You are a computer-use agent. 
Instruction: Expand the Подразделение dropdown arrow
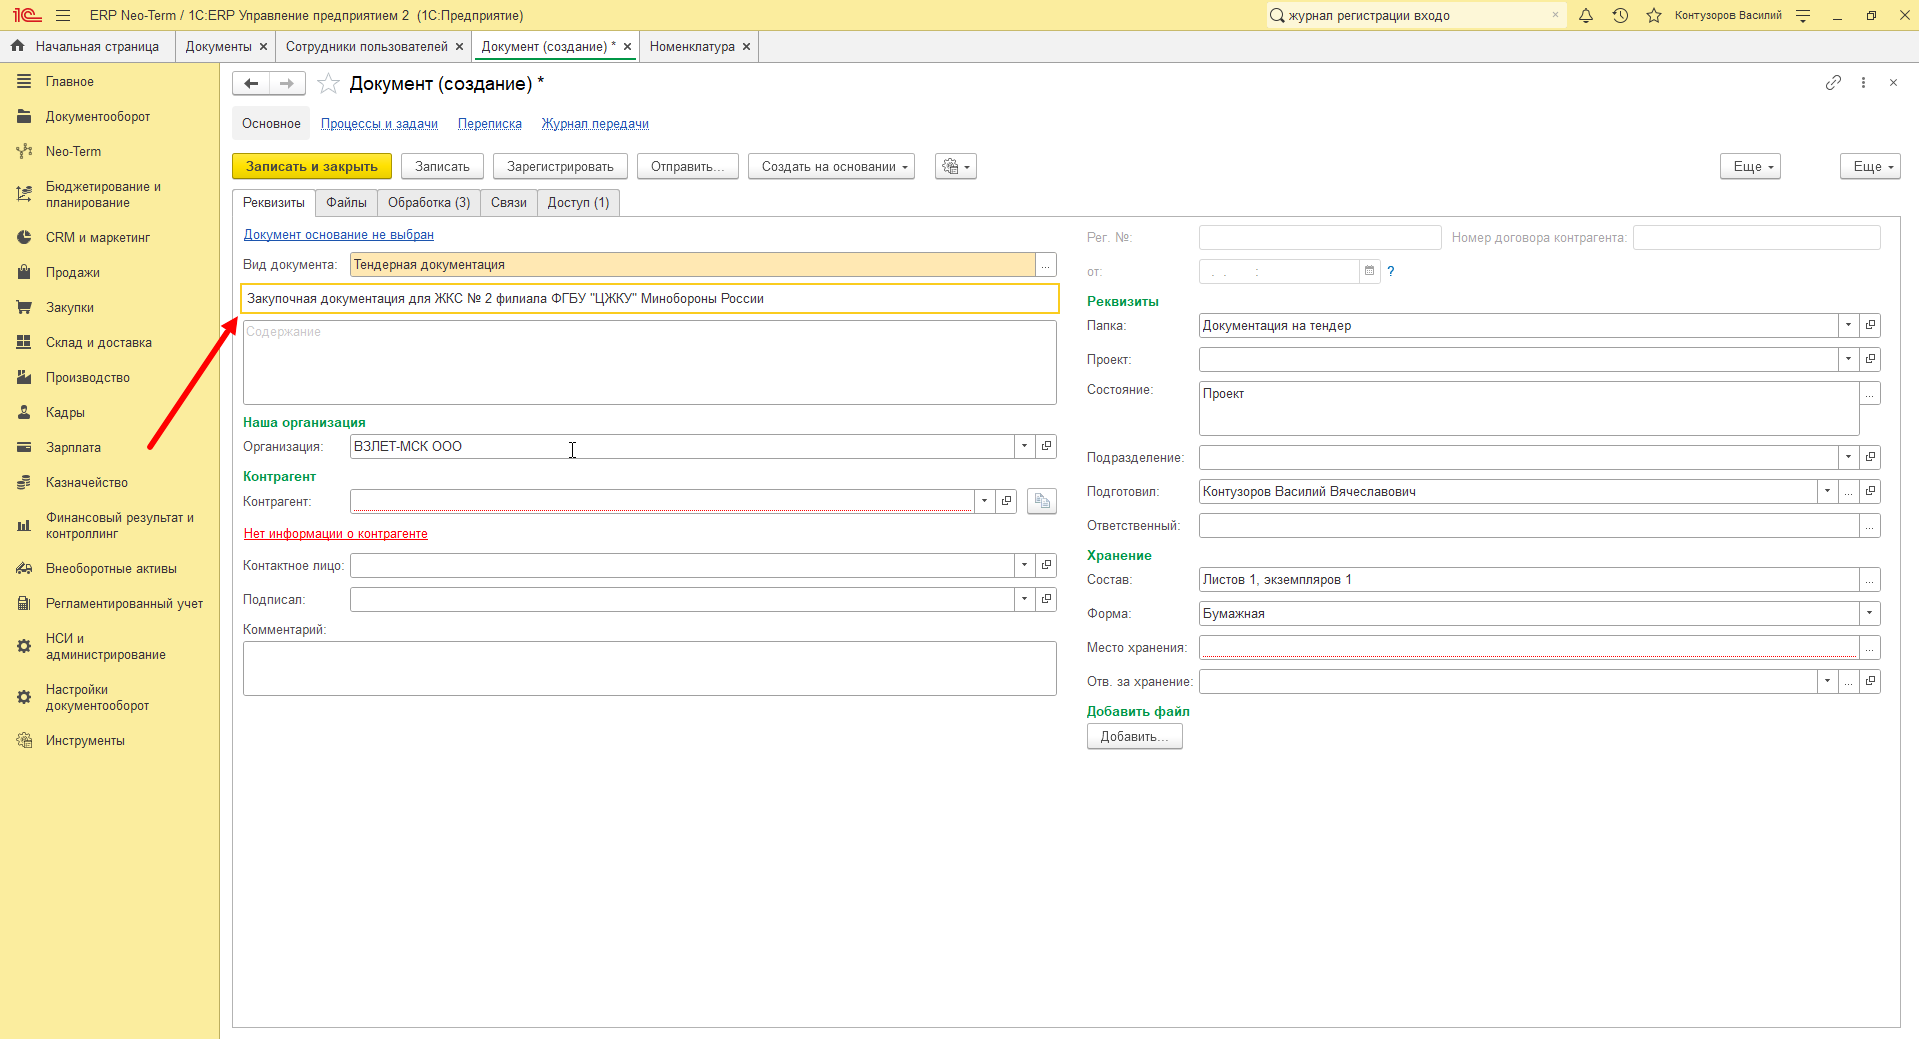tap(1848, 457)
